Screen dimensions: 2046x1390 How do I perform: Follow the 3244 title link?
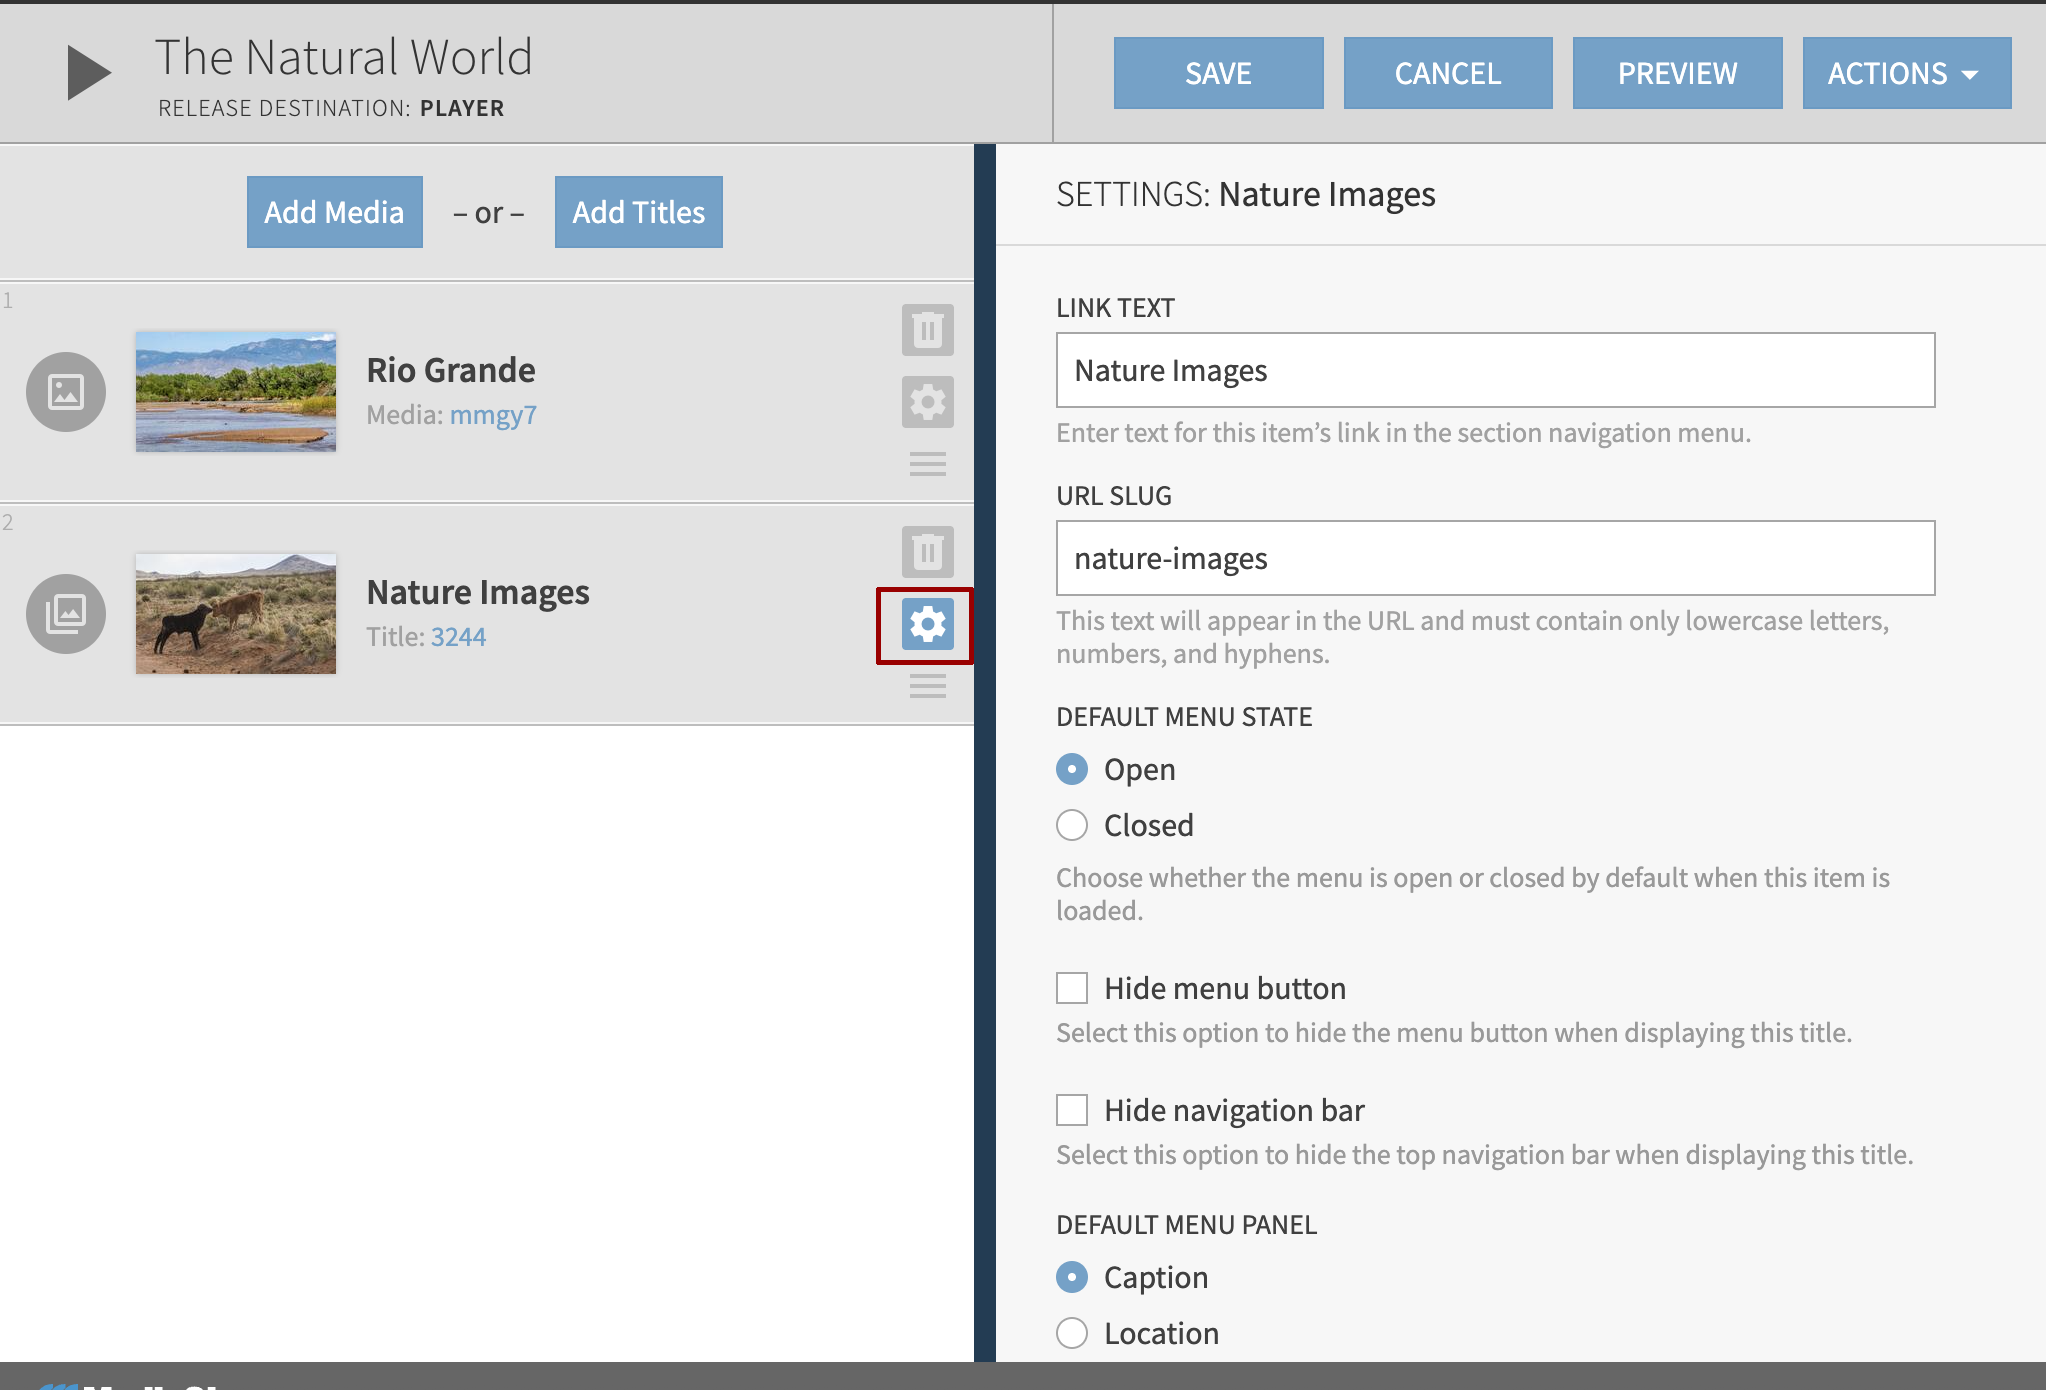(458, 637)
